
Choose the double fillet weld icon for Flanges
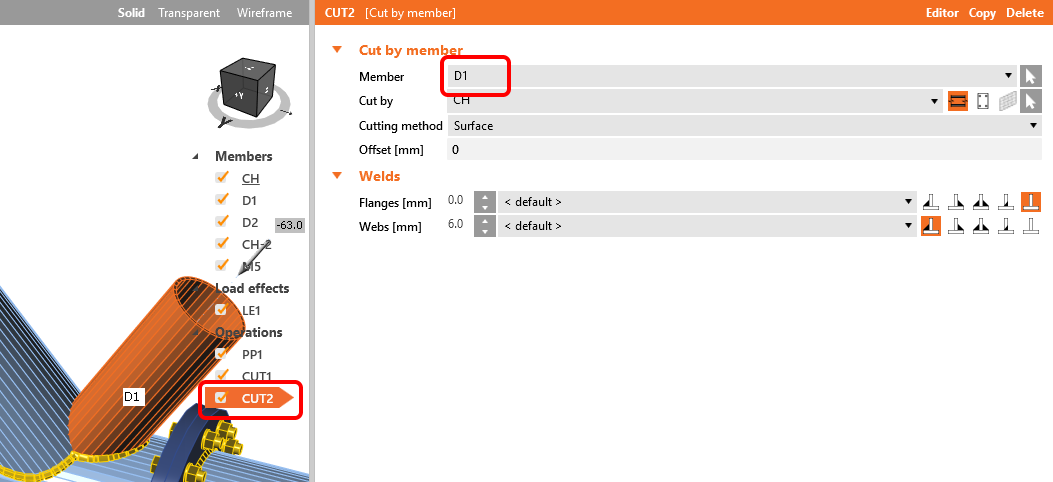980,201
